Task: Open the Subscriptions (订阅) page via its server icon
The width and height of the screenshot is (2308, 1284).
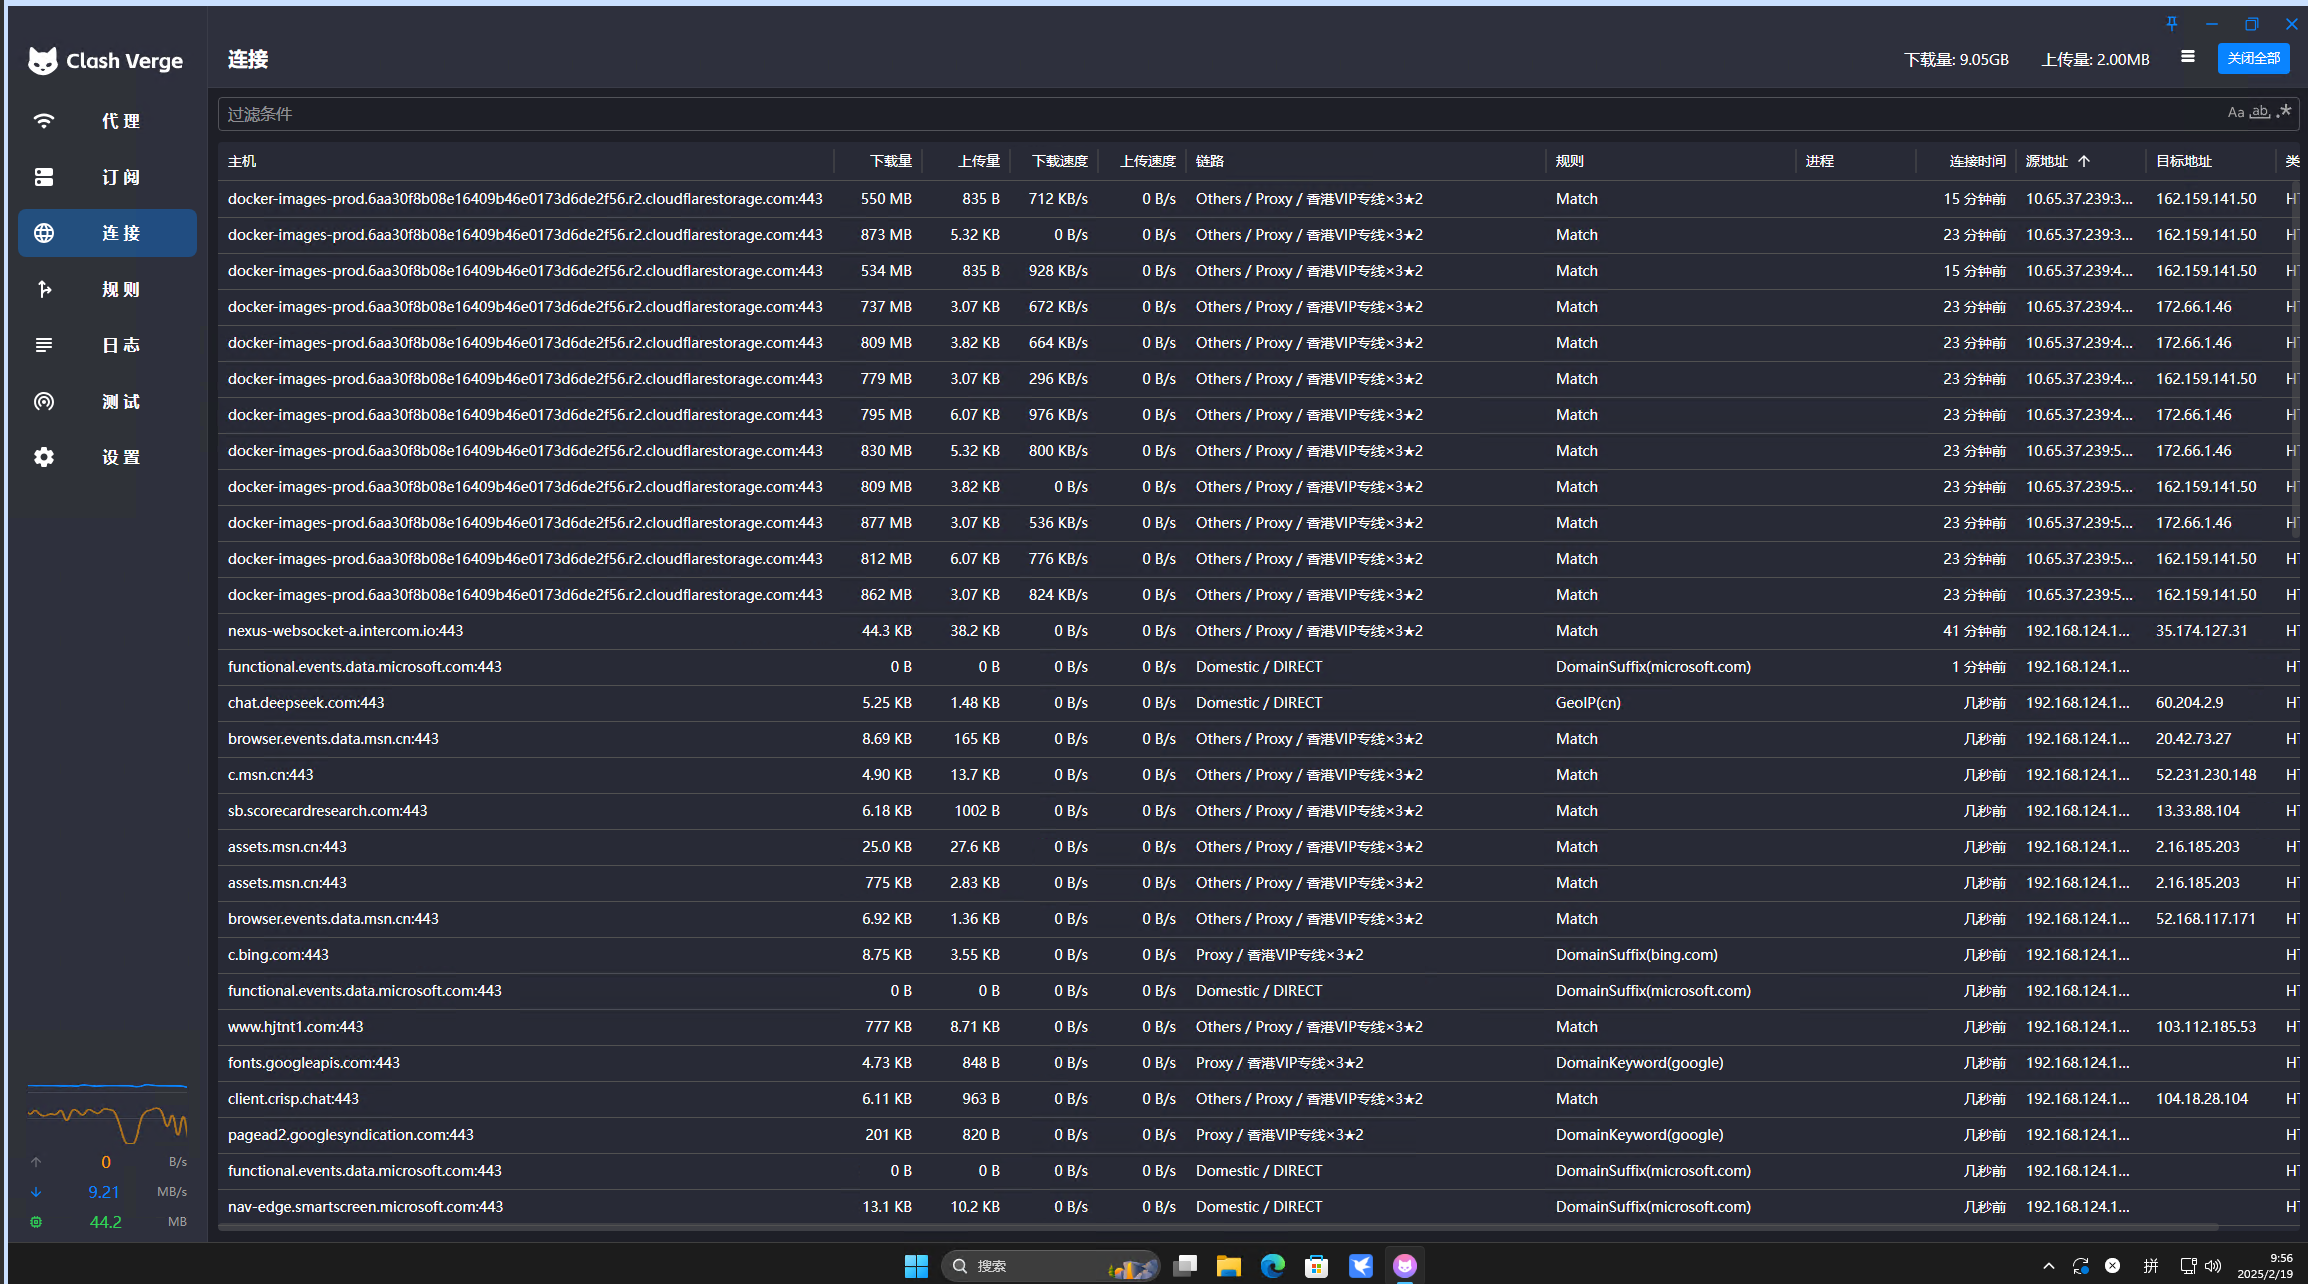Action: coord(44,177)
